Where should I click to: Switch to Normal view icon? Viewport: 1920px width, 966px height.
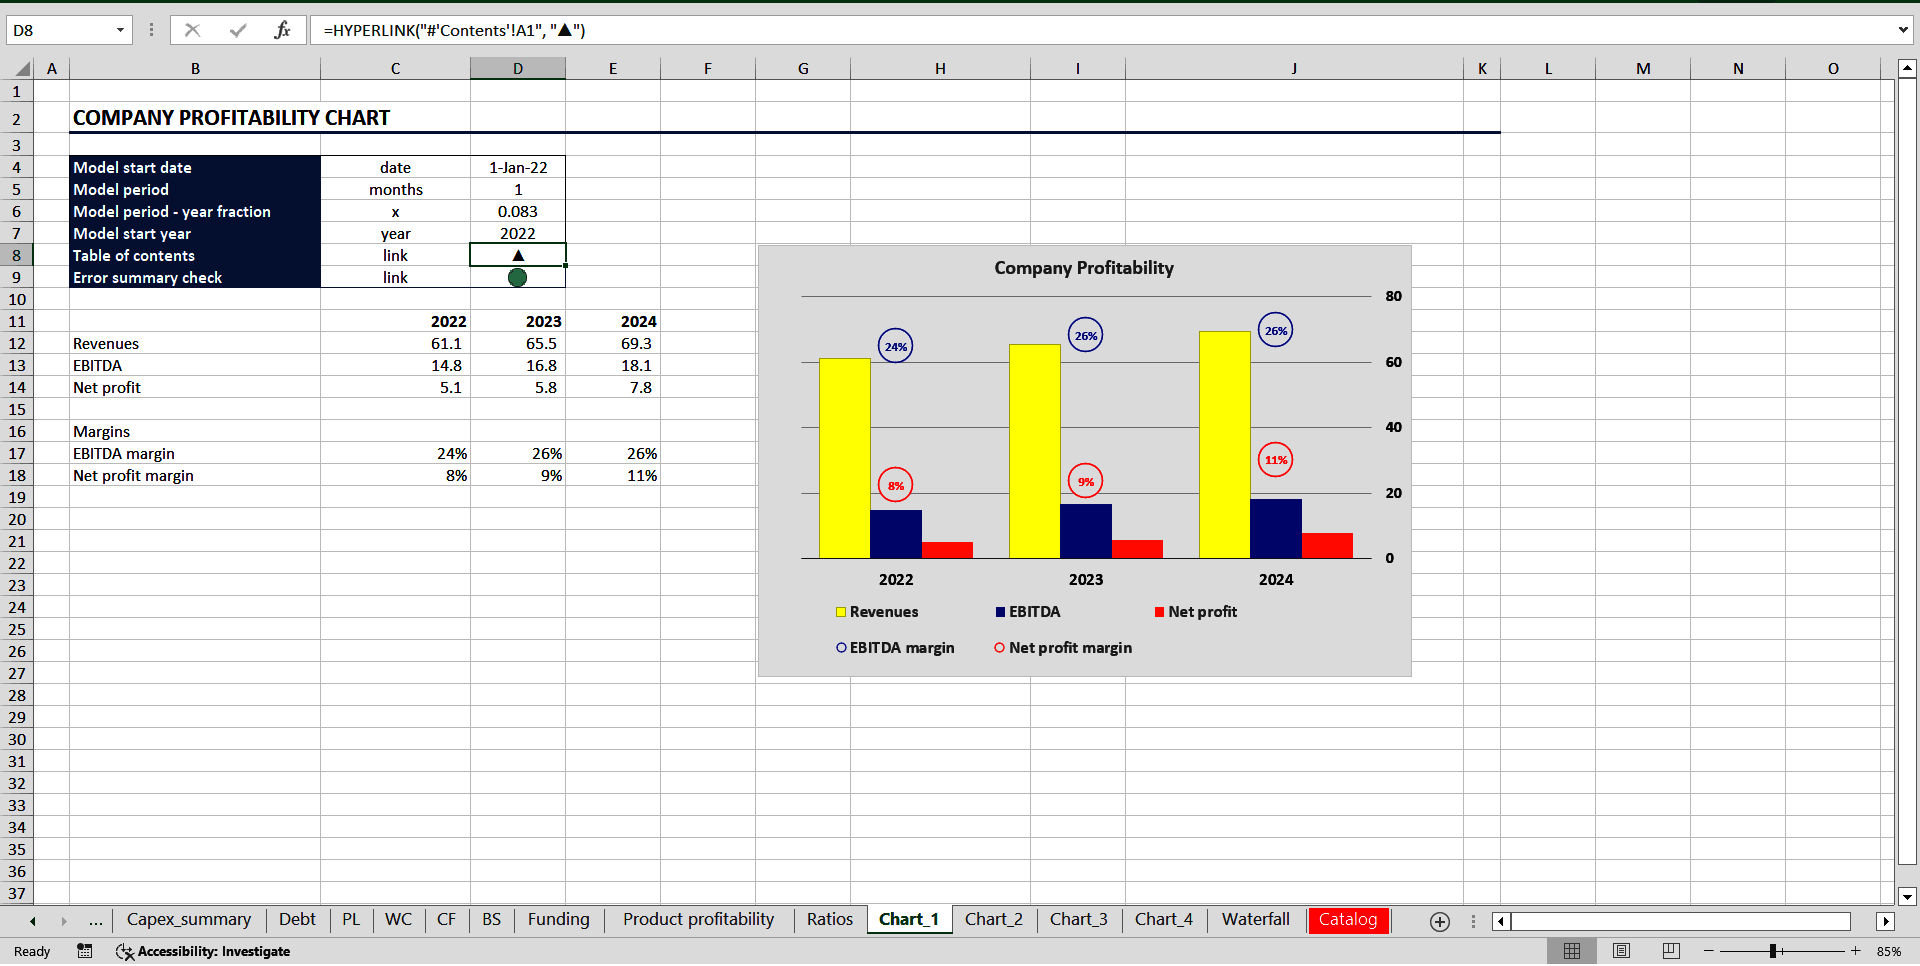[x=1572, y=951]
